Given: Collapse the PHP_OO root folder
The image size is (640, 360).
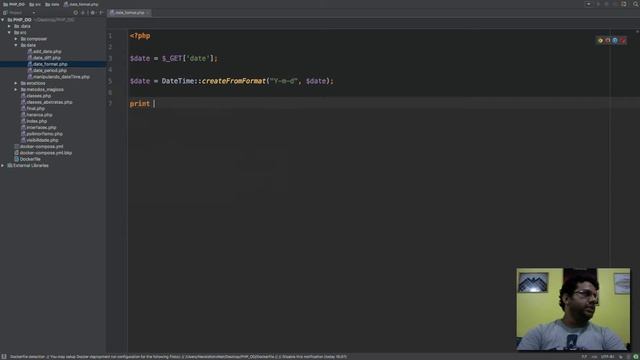Looking at the screenshot, I should 3,20.
